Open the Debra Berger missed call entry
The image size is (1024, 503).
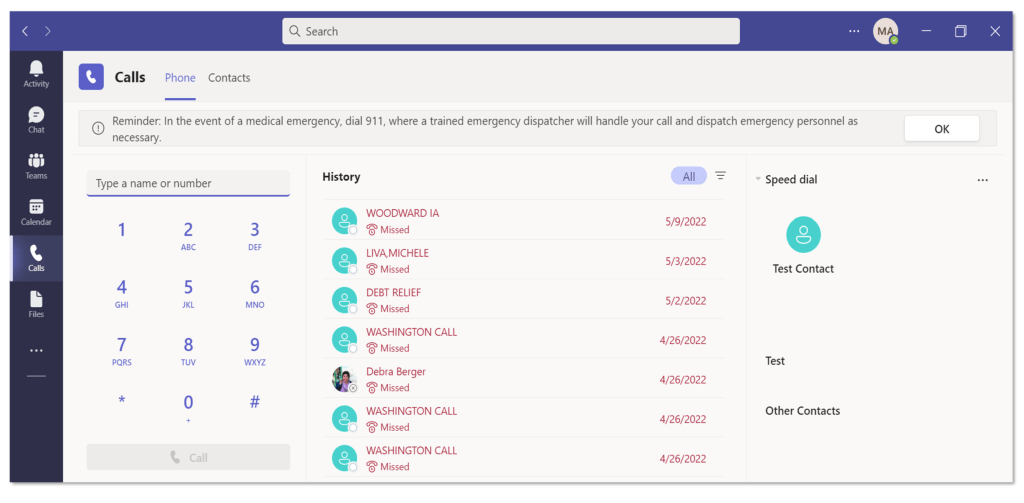coord(520,379)
